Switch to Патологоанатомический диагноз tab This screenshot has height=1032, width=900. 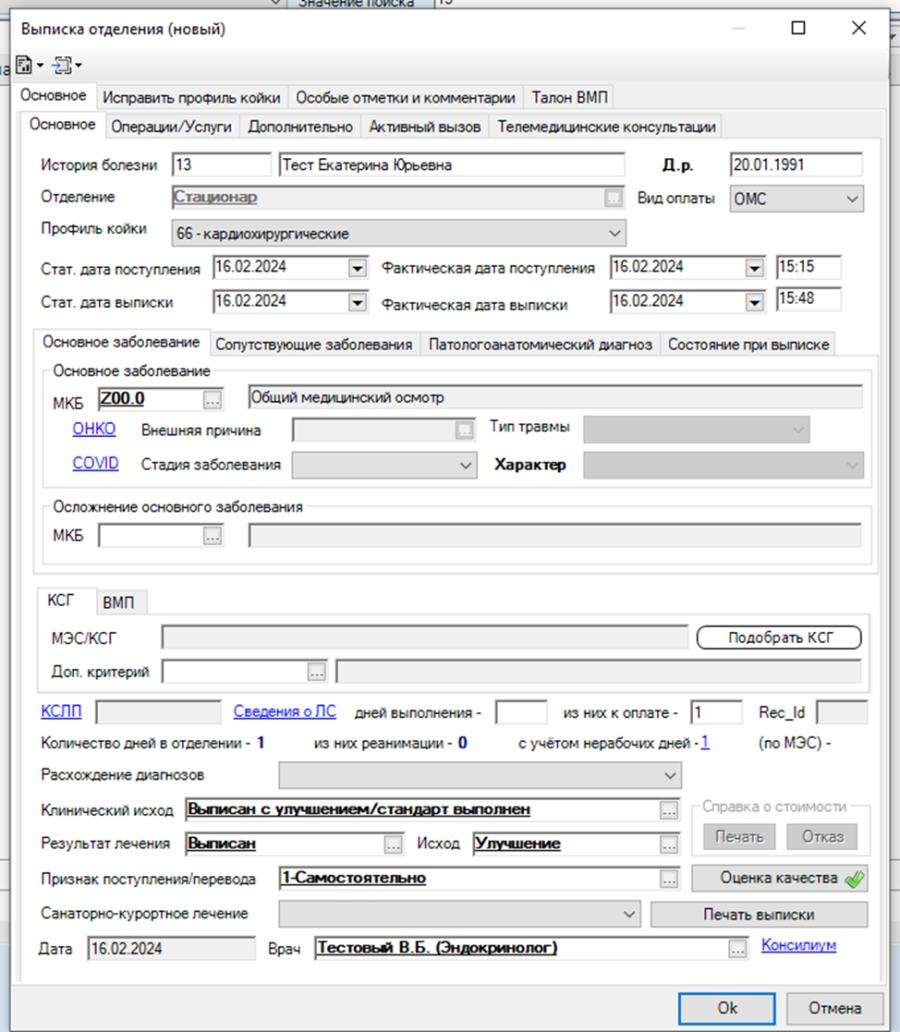point(541,344)
